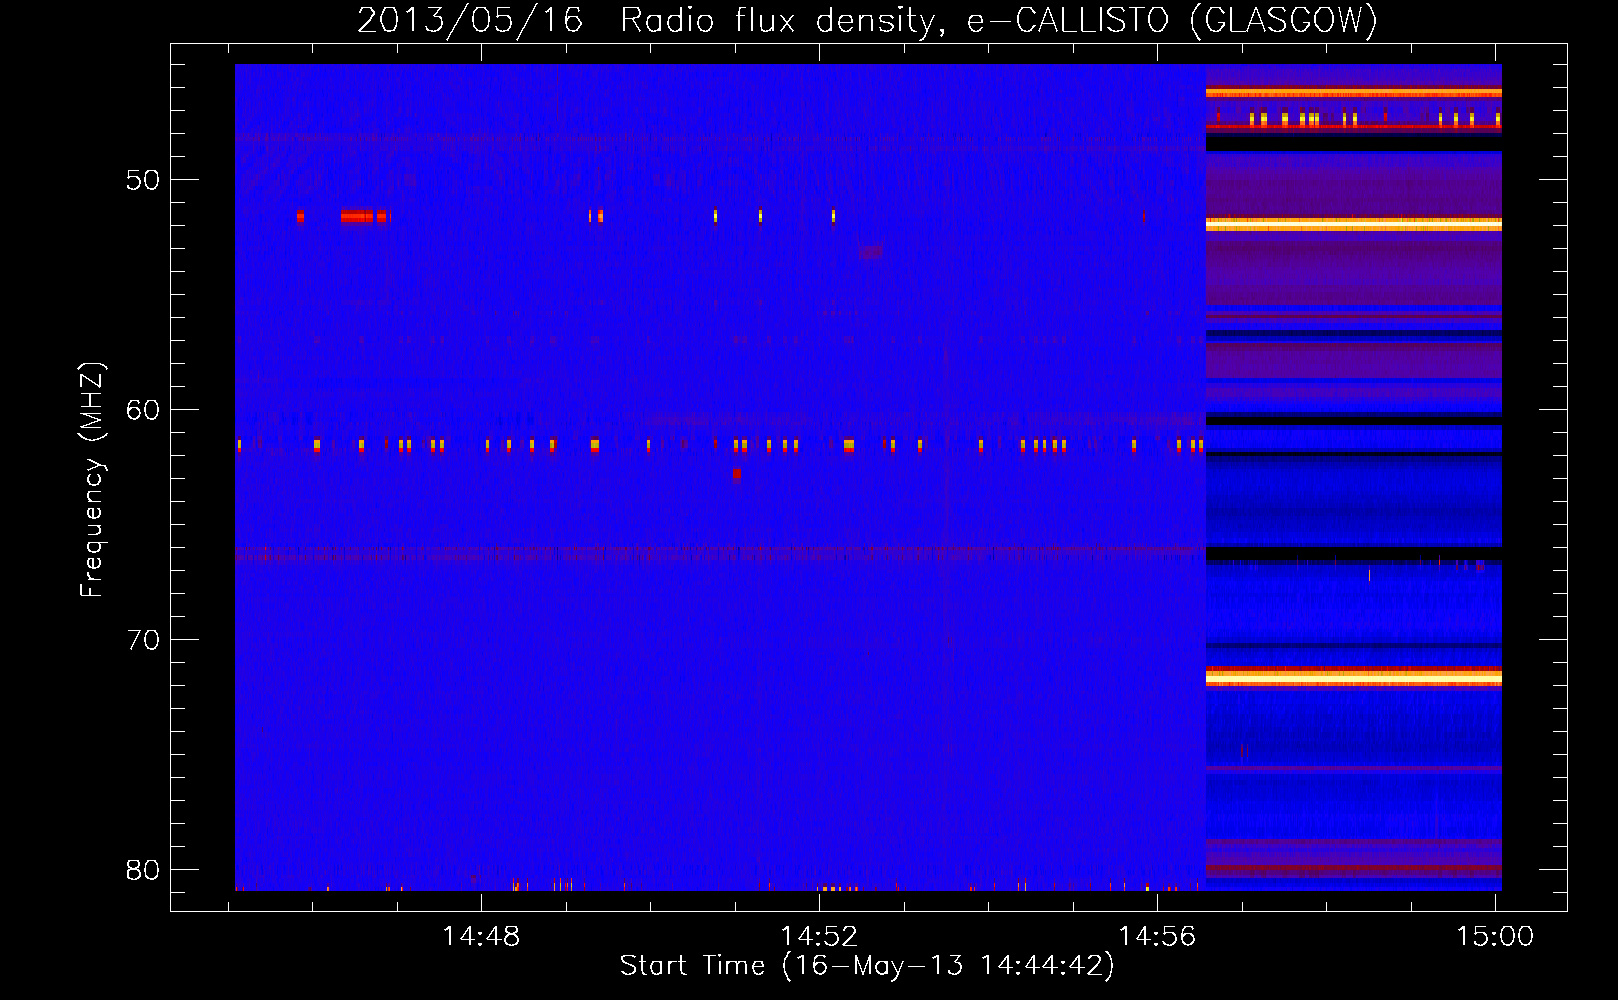Click the '15:00' time tick label
Viewport: 1618px width, 1000px height.
[x=1495, y=937]
